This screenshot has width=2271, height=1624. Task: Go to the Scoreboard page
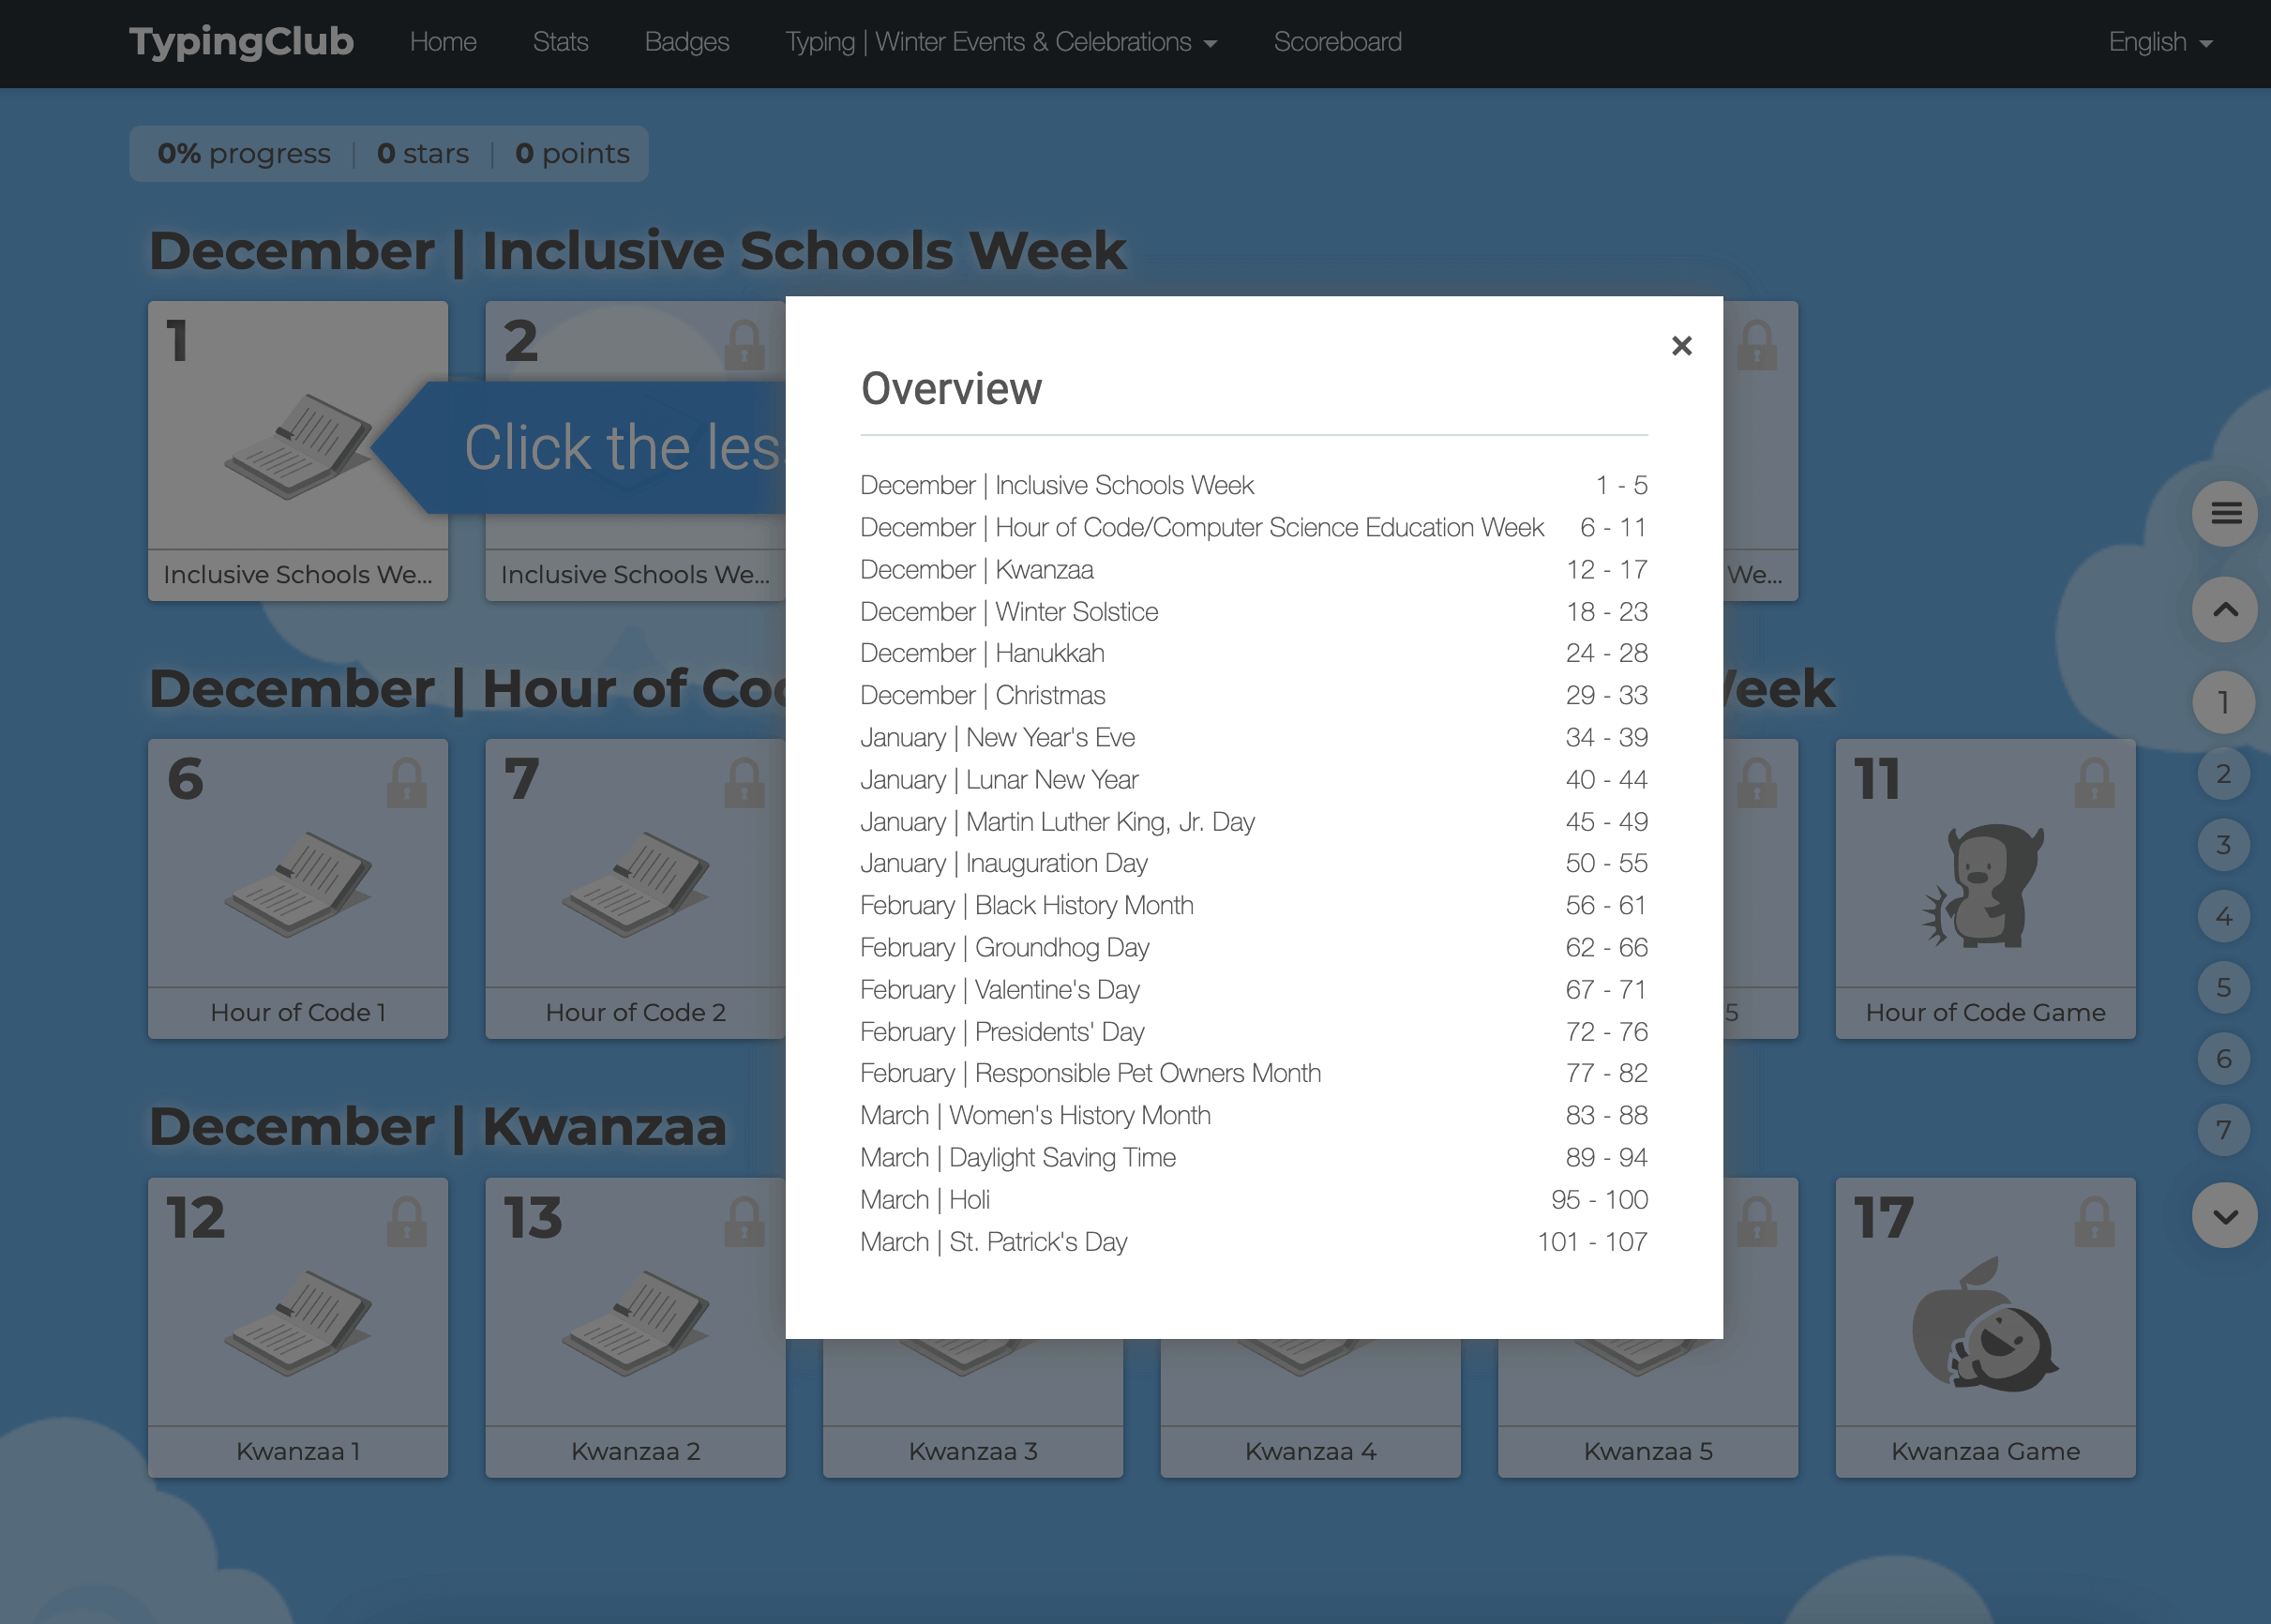point(1337,42)
